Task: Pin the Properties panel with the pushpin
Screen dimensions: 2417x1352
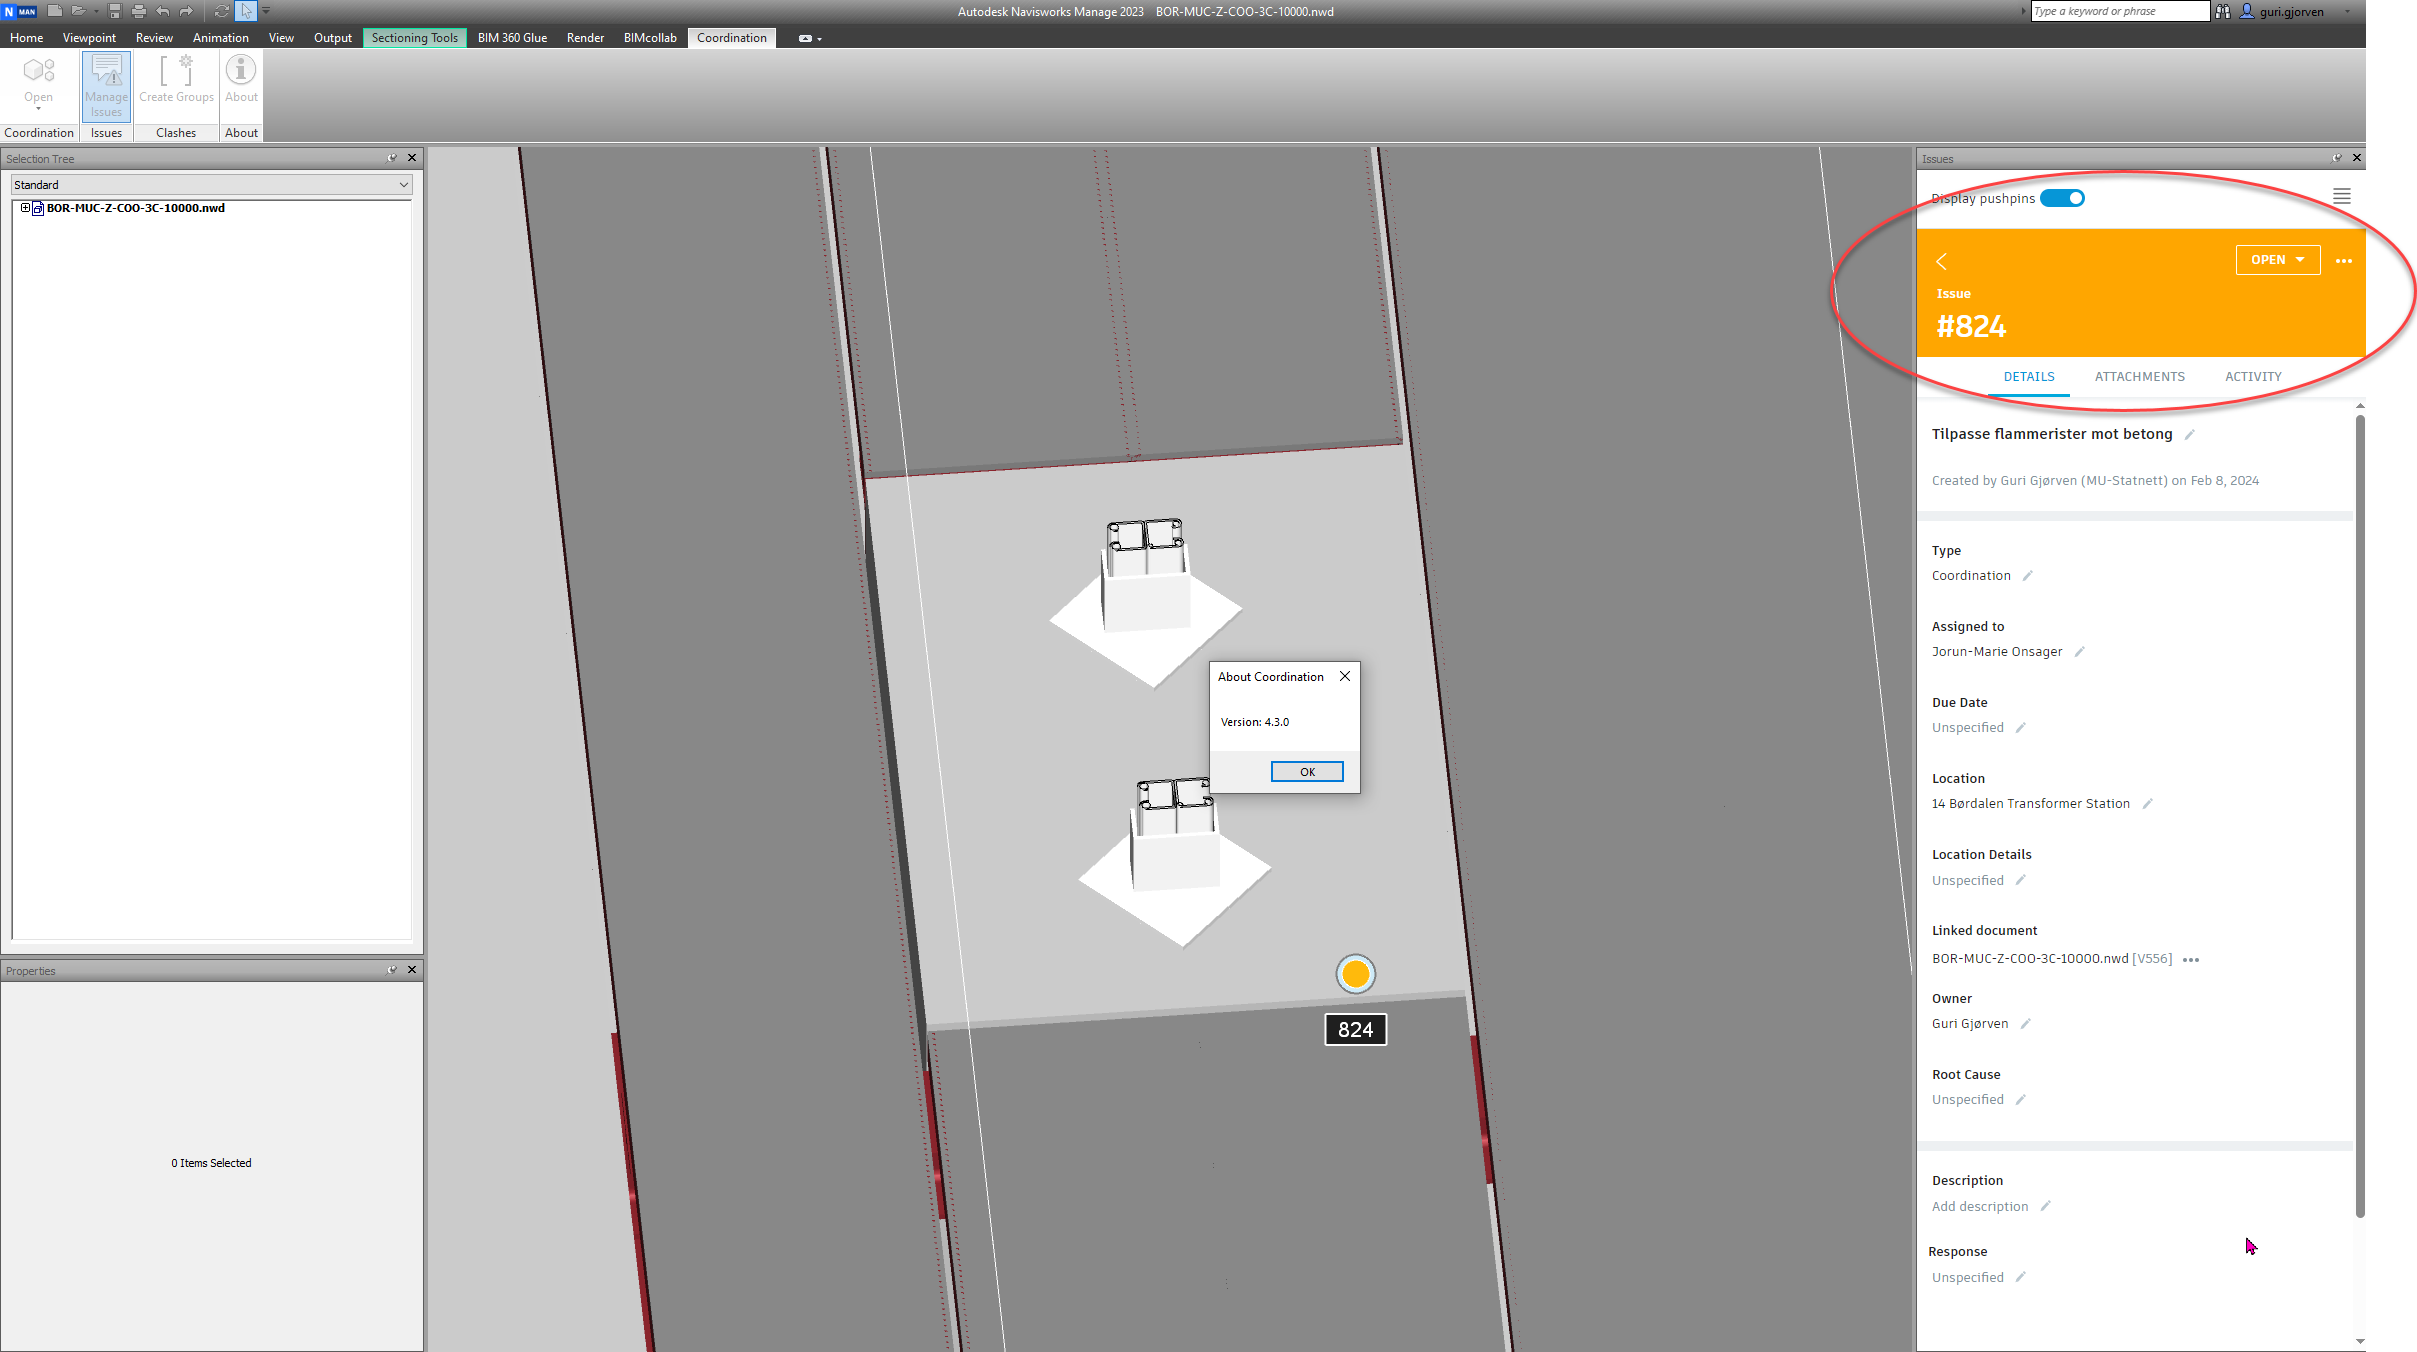Action: click(391, 970)
